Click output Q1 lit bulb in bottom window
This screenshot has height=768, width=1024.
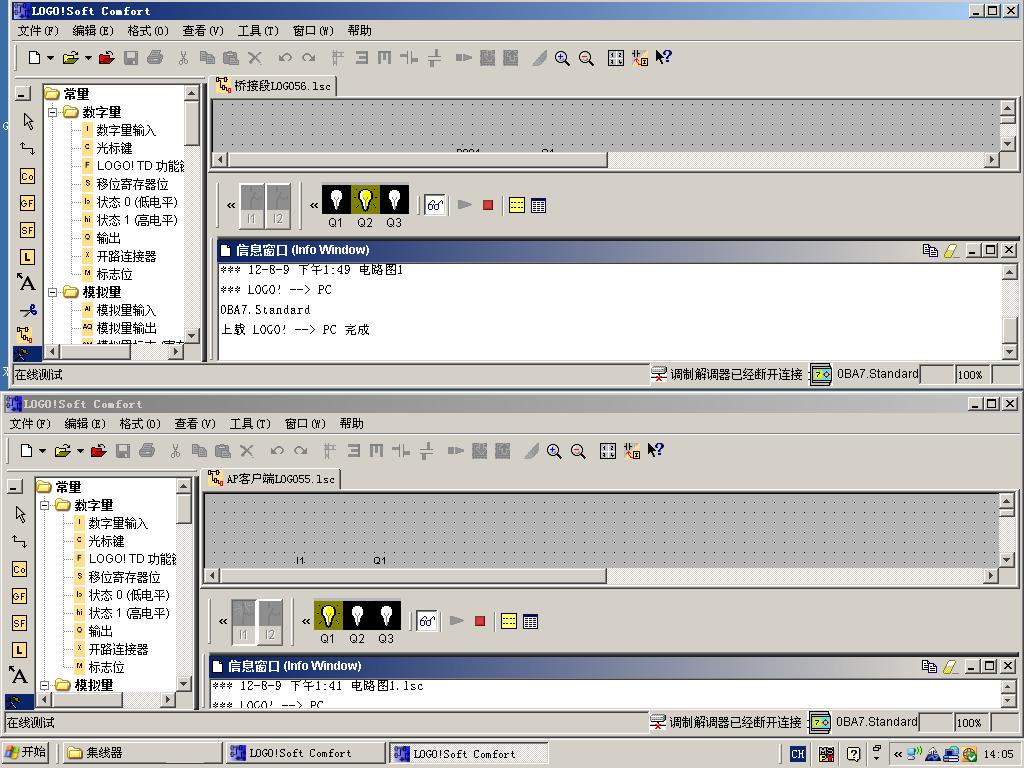click(x=328, y=615)
